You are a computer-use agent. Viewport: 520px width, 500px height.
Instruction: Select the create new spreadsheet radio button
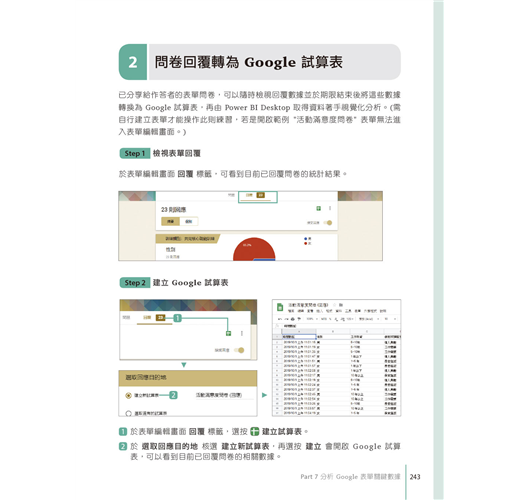click(128, 396)
